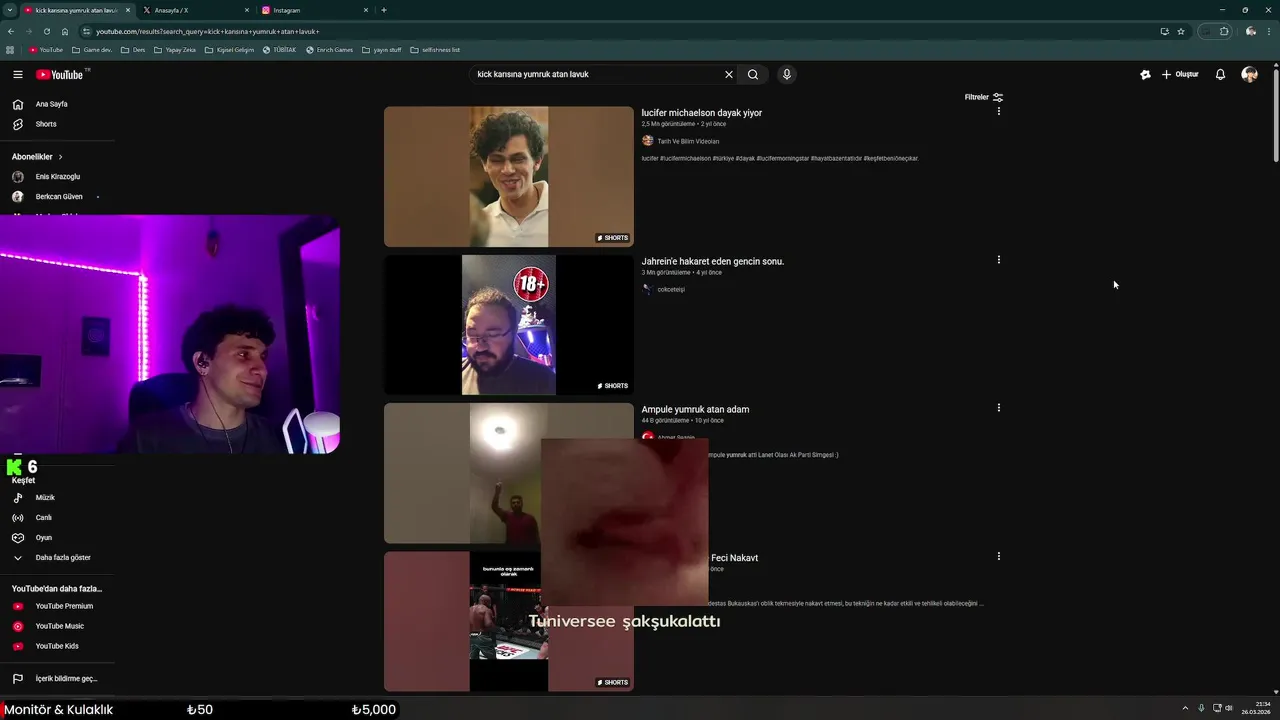
Task: Open Jahrein'e hakaret eden gencin sonu
Action: 712,261
